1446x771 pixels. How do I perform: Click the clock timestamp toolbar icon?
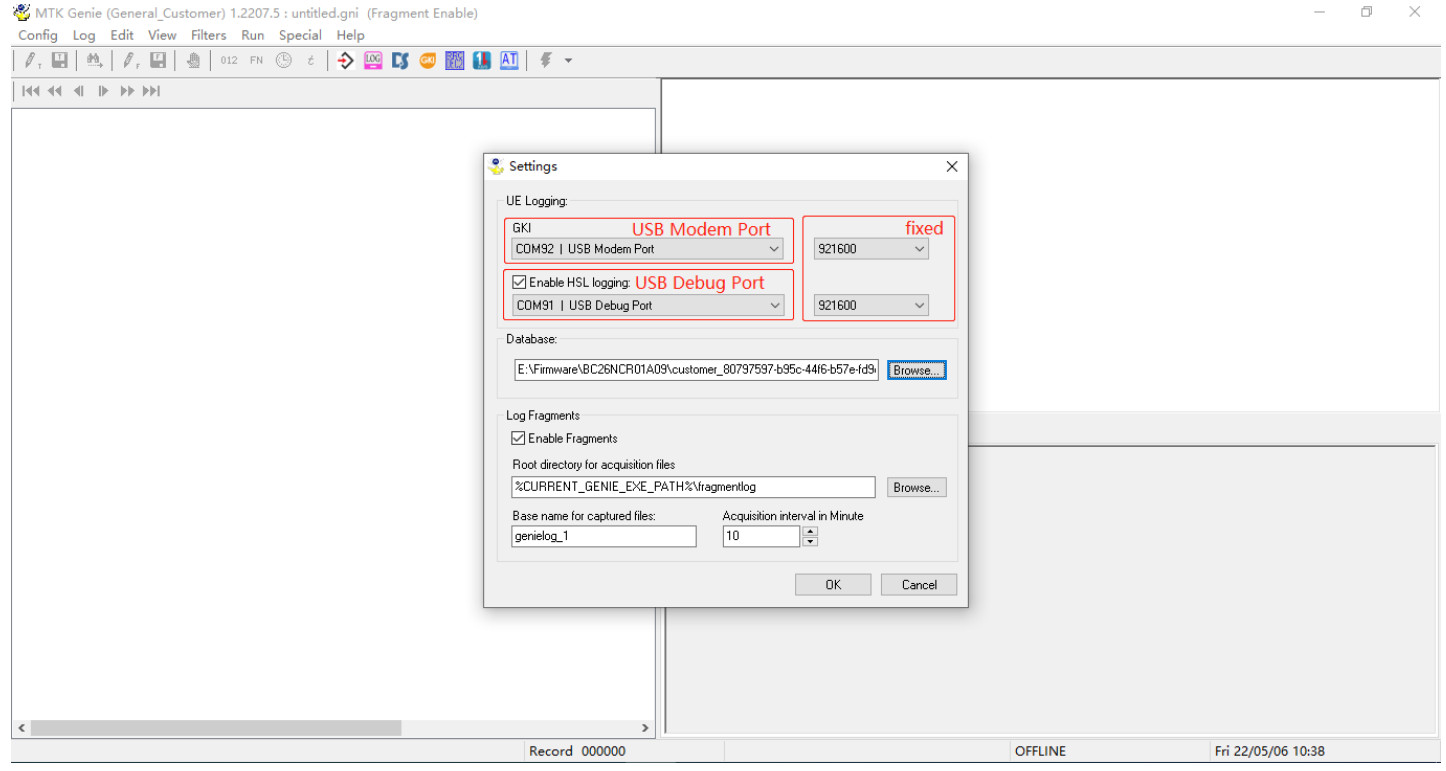(284, 61)
